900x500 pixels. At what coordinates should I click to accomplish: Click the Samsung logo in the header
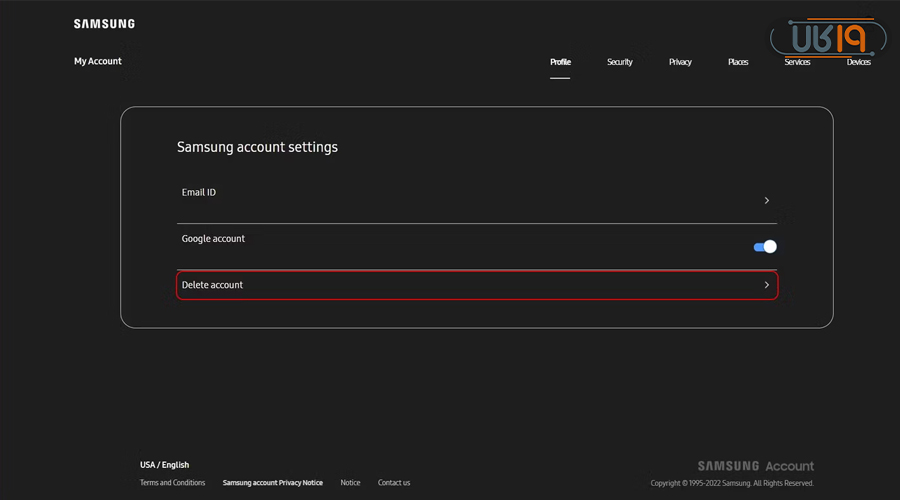pos(104,24)
